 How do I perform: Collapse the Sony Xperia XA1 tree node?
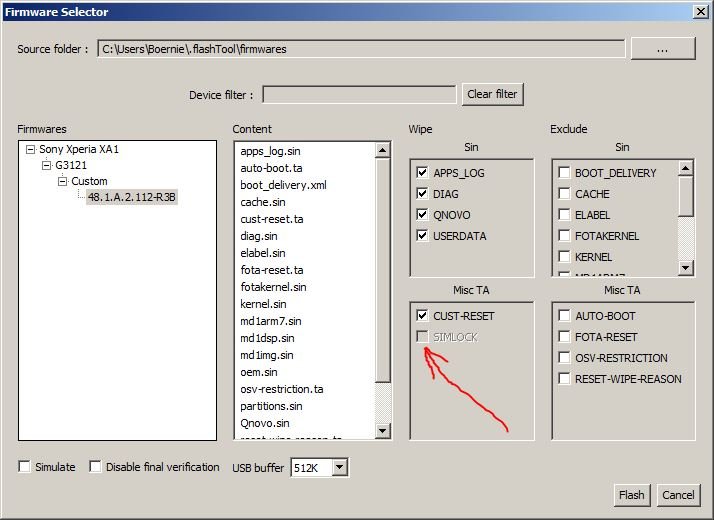[30, 149]
